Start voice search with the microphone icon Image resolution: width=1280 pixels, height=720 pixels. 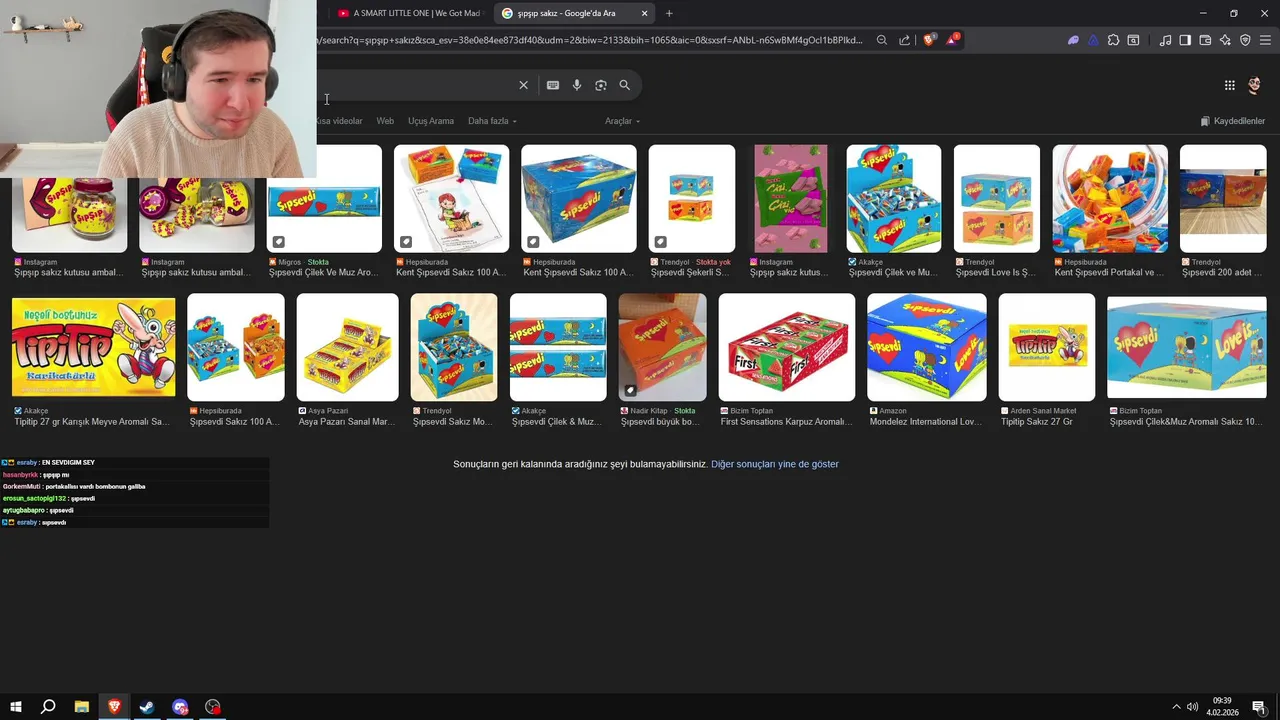(x=577, y=85)
